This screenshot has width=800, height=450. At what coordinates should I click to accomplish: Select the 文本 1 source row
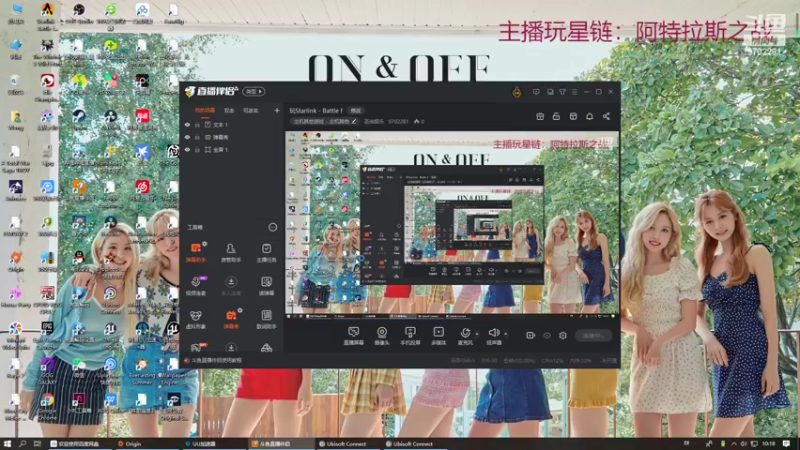(x=232, y=124)
